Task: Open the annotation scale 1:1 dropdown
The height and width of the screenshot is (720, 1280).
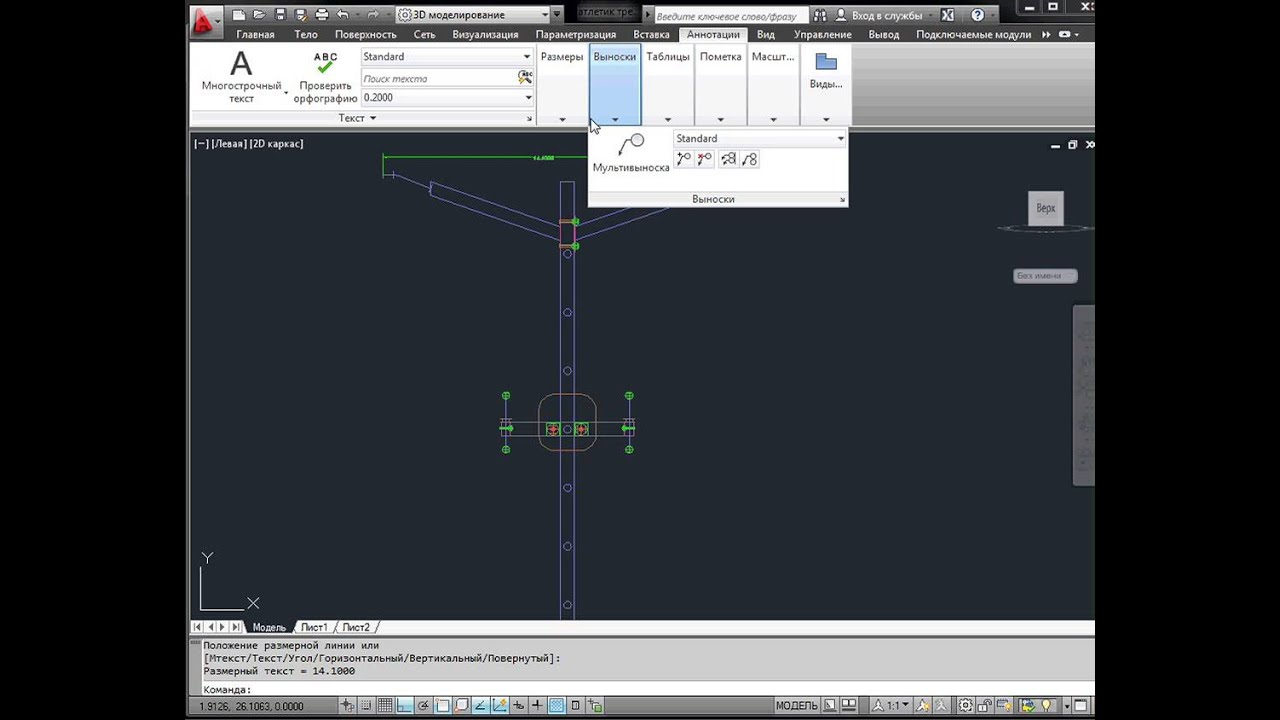Action: 892,706
